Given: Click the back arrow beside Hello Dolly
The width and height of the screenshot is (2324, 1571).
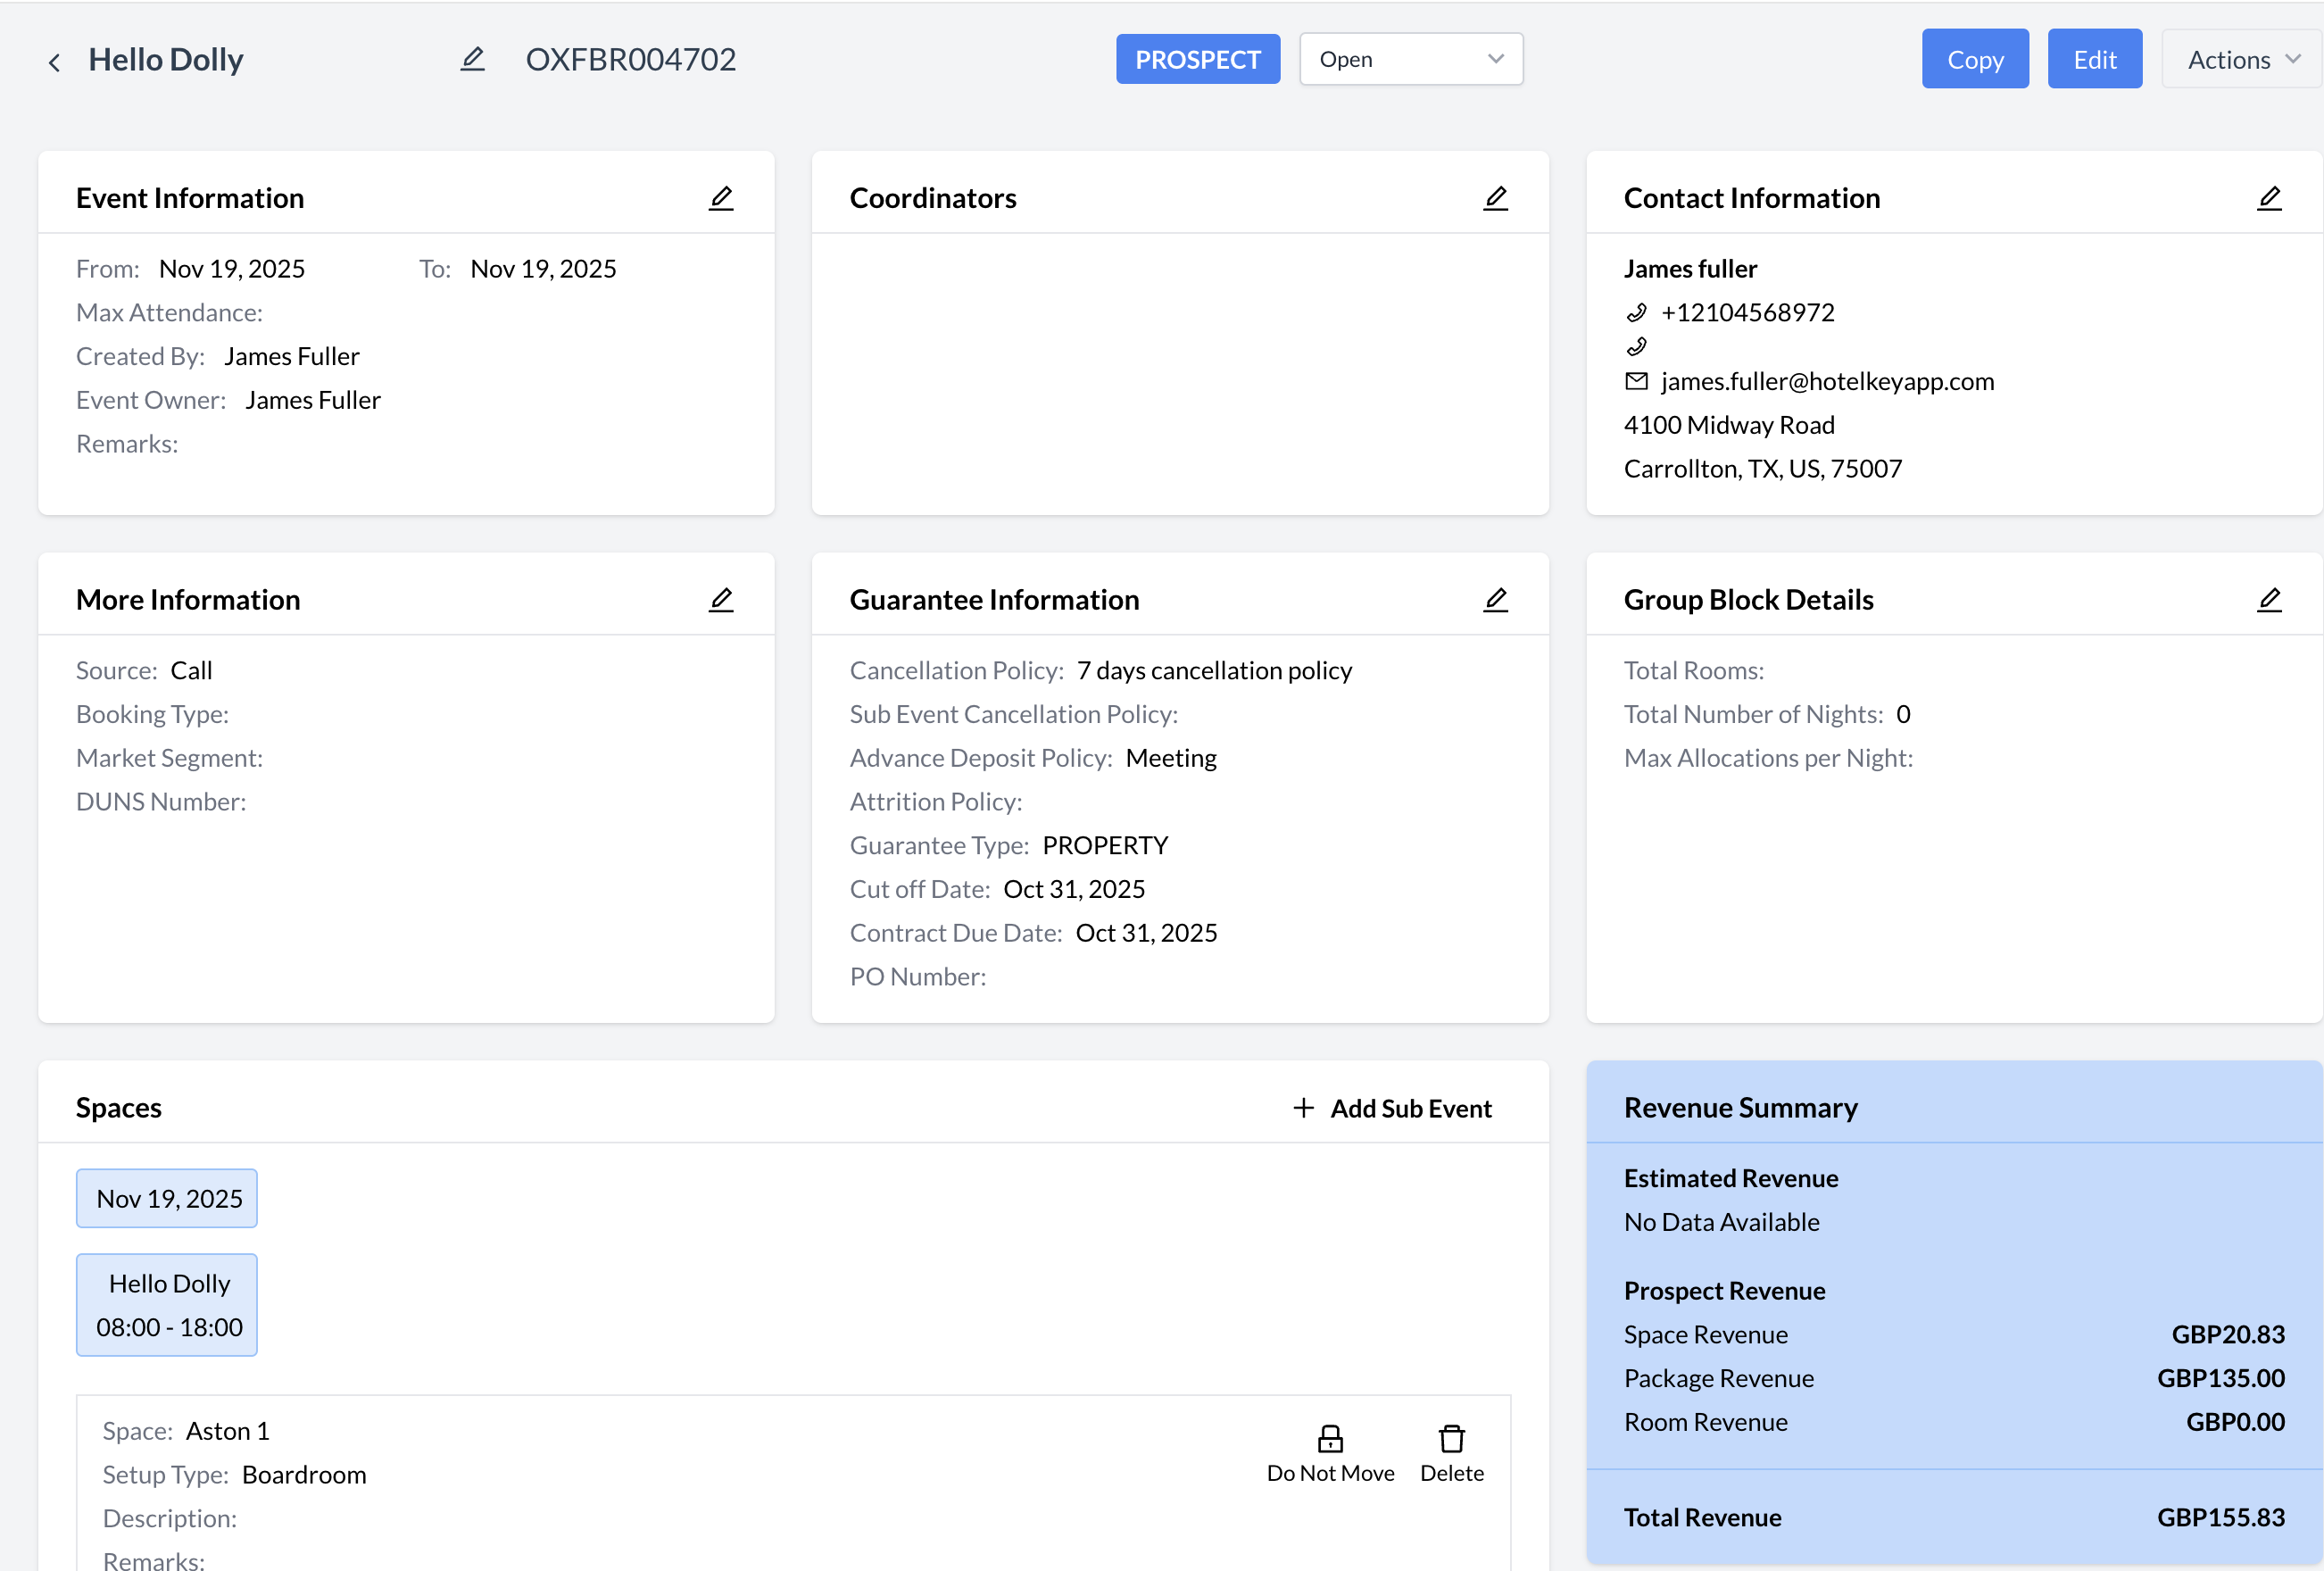Looking at the screenshot, I should [x=54, y=62].
